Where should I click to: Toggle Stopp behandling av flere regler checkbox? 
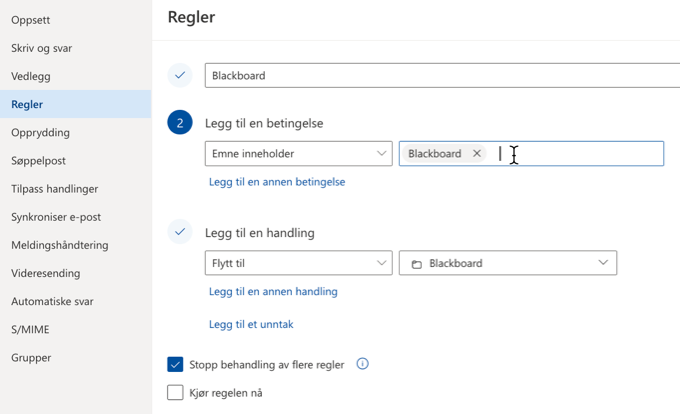click(175, 365)
